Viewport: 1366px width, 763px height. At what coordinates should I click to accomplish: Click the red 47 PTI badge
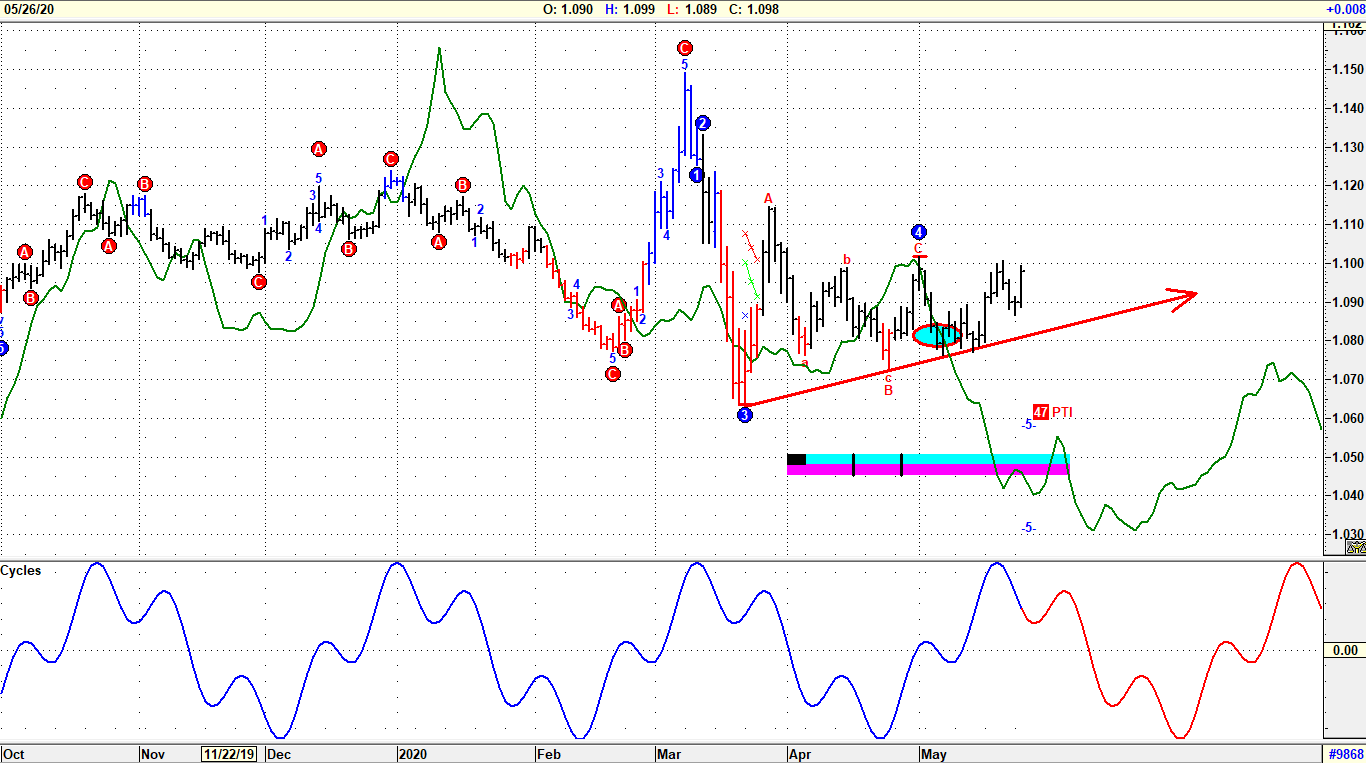point(1041,412)
